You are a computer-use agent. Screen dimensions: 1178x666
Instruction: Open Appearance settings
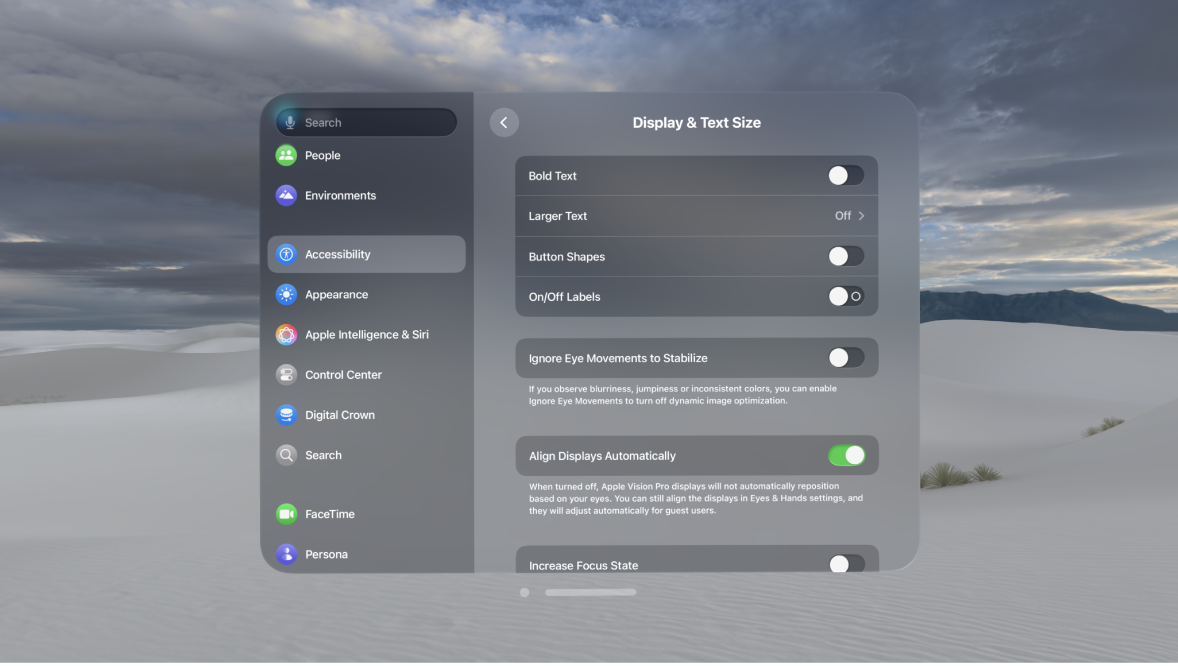[367, 295]
